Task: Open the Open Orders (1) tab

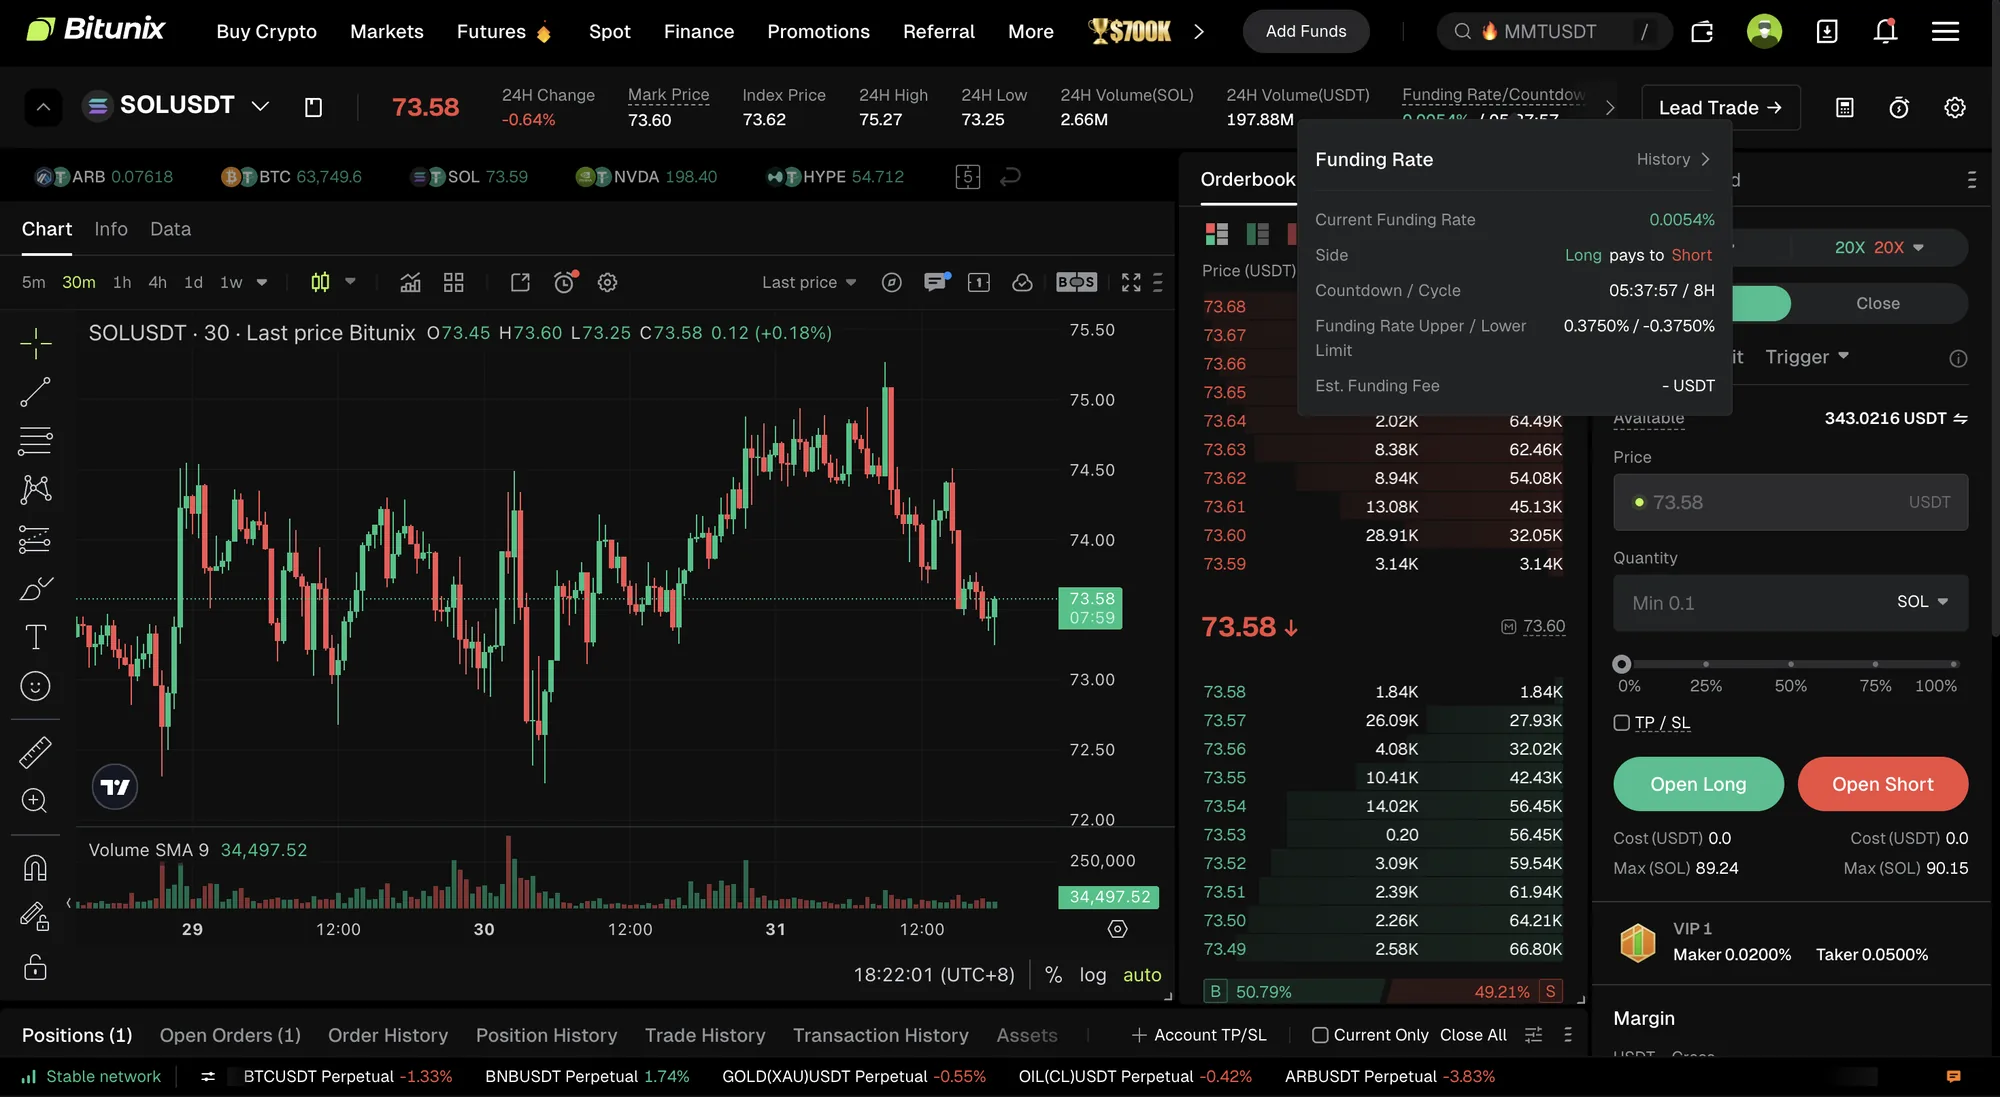Action: tap(230, 1035)
